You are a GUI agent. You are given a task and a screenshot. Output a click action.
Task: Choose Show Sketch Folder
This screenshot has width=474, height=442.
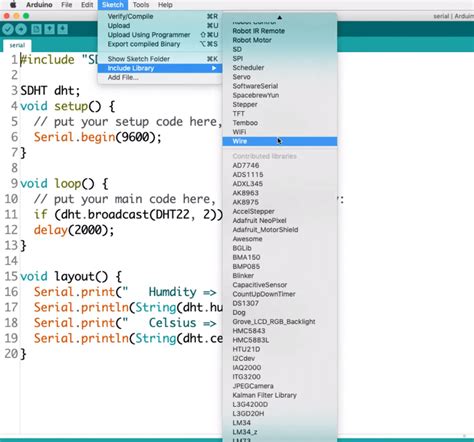[x=160, y=59]
